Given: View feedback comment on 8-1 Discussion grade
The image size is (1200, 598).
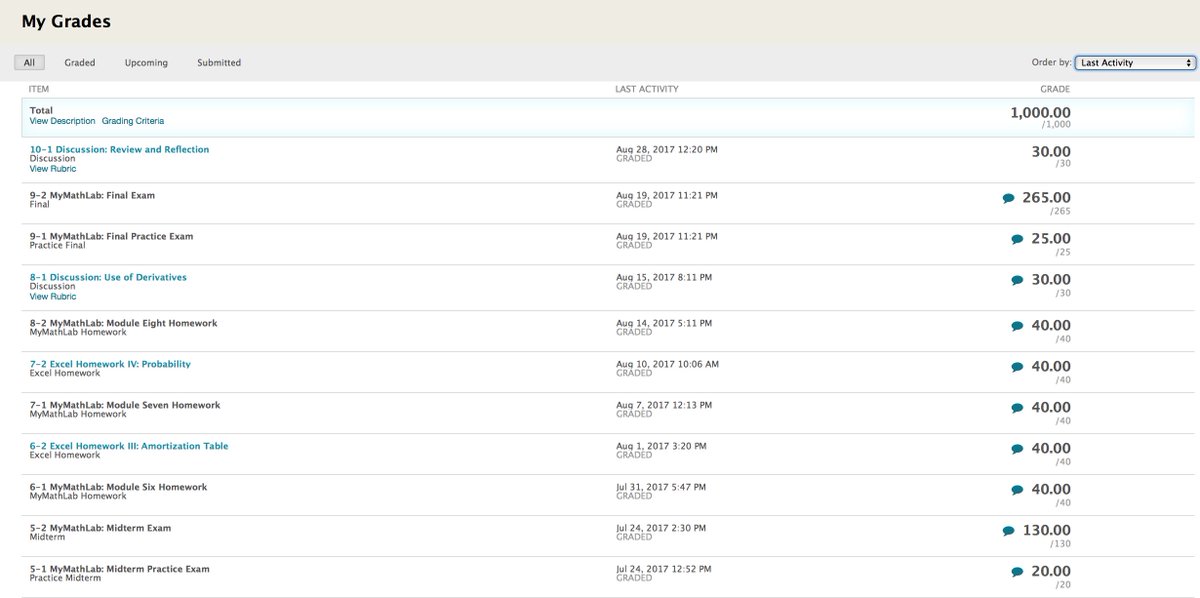Looking at the screenshot, I should pyautogui.click(x=1017, y=281).
